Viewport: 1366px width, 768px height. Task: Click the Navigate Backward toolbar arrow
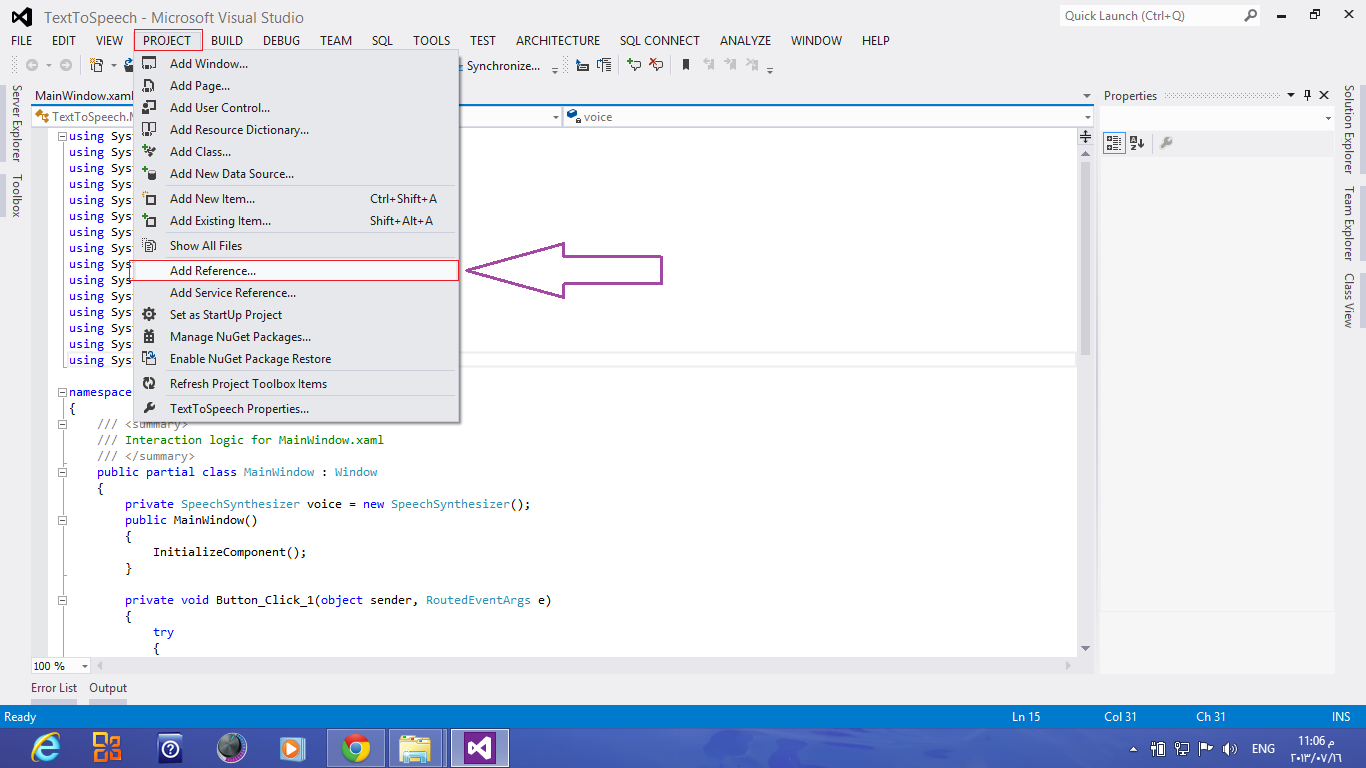click(x=32, y=65)
